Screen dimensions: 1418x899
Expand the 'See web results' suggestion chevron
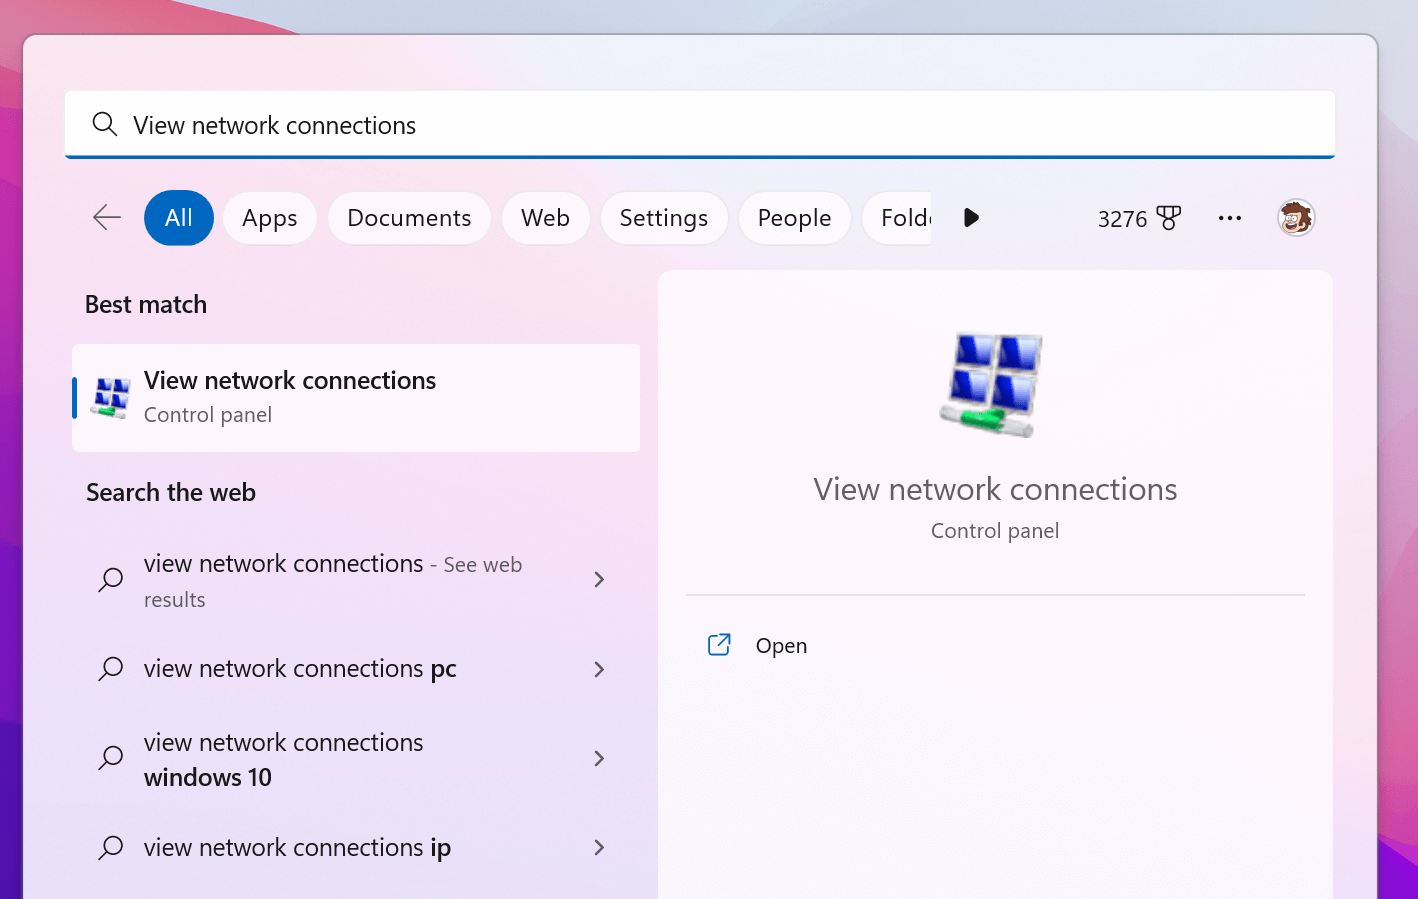pyautogui.click(x=599, y=579)
